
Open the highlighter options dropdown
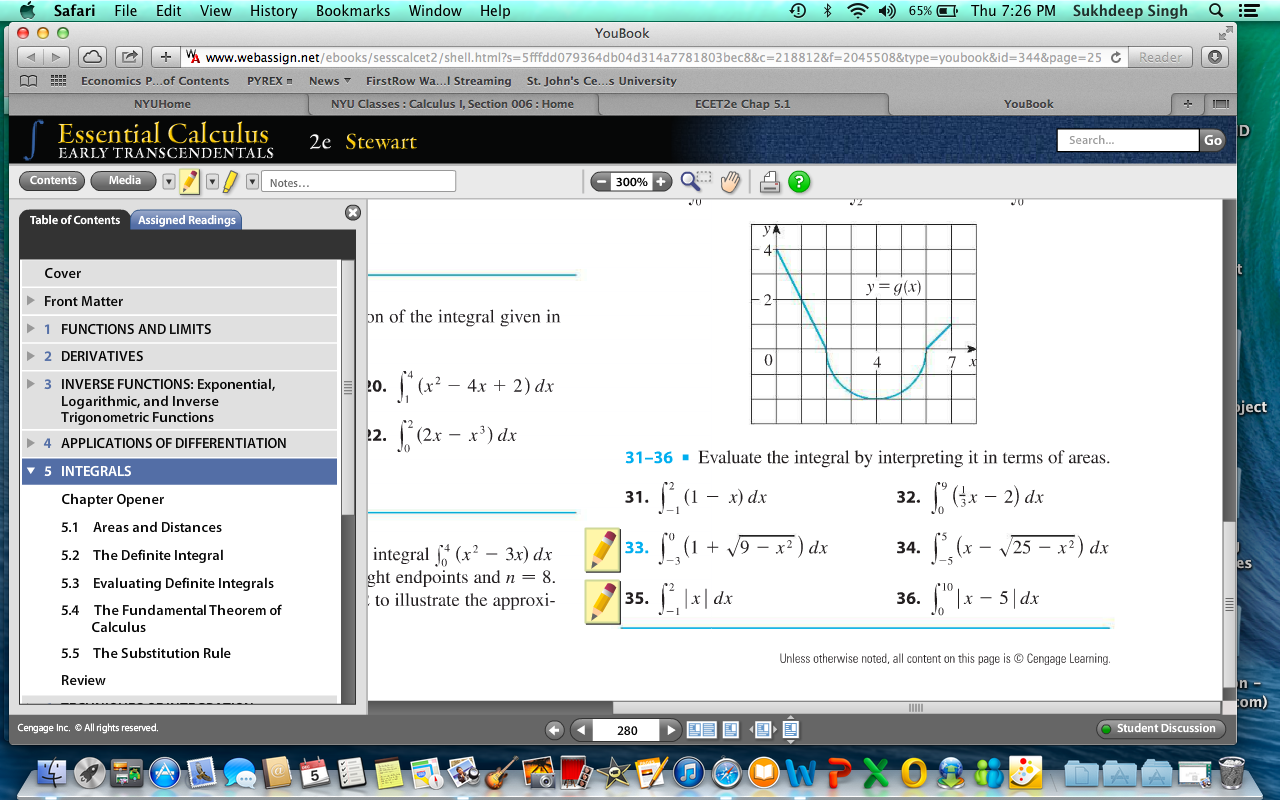tap(212, 182)
